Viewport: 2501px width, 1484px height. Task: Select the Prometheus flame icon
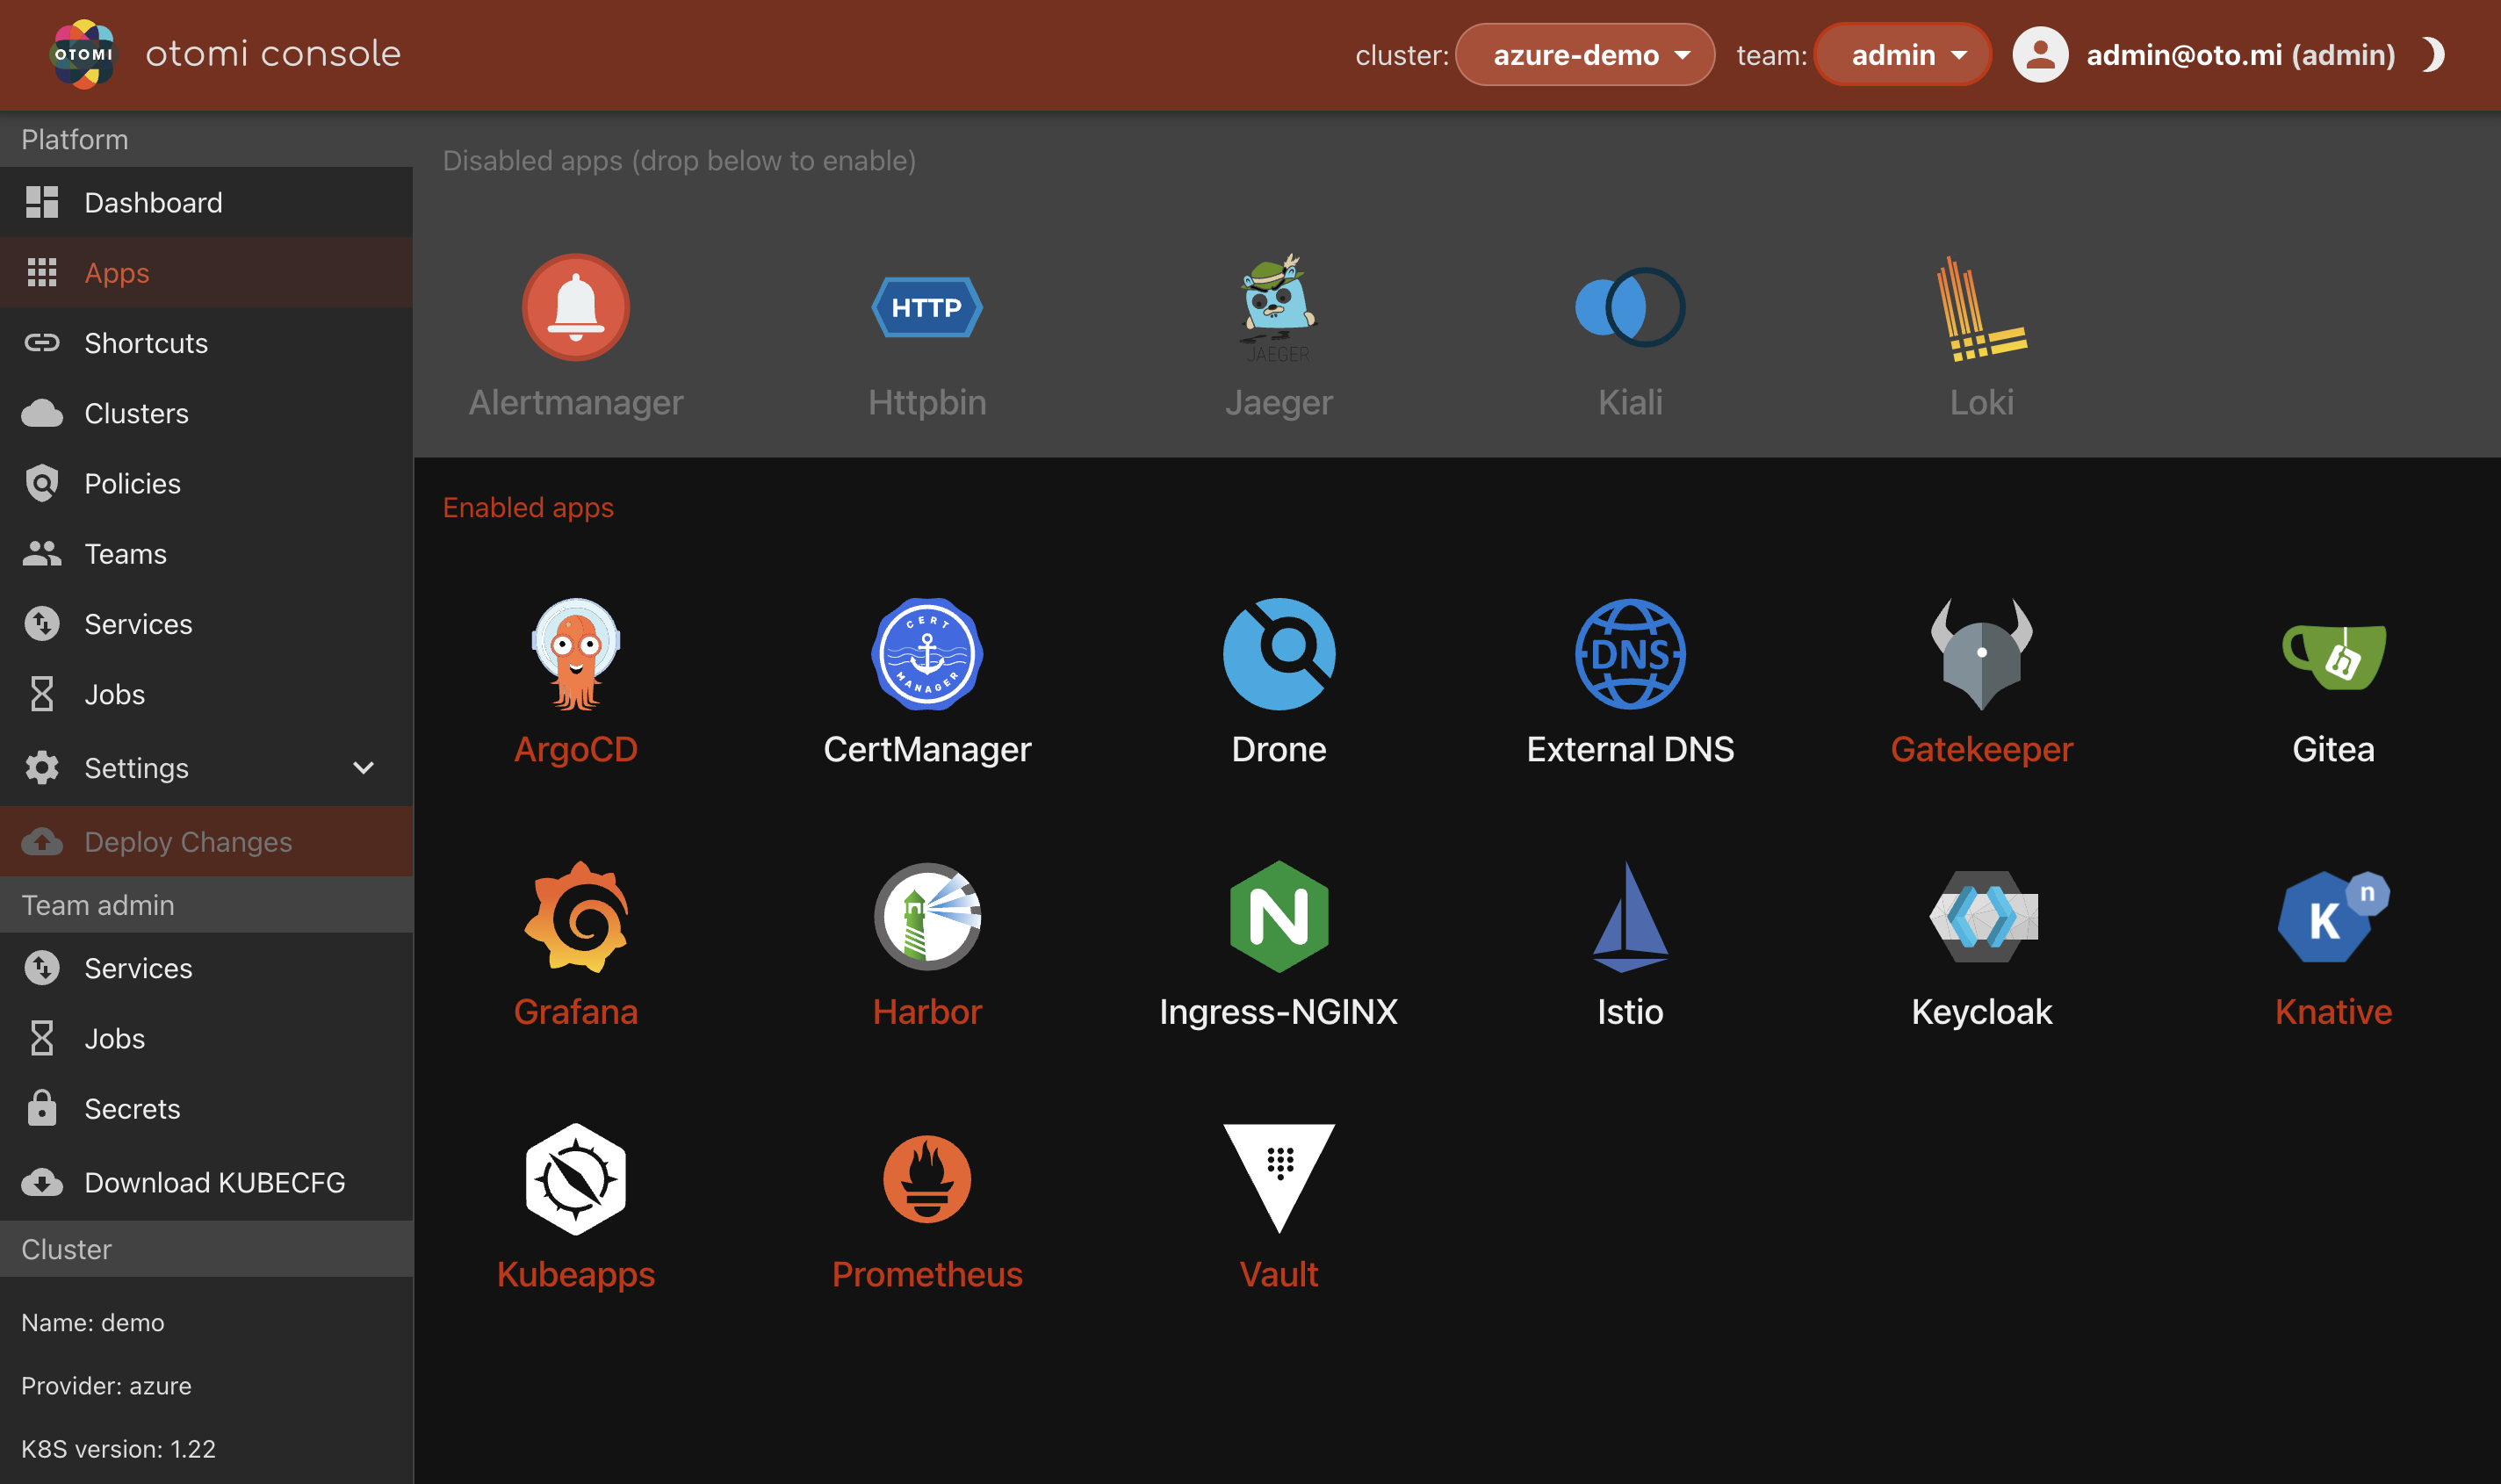tap(927, 1178)
